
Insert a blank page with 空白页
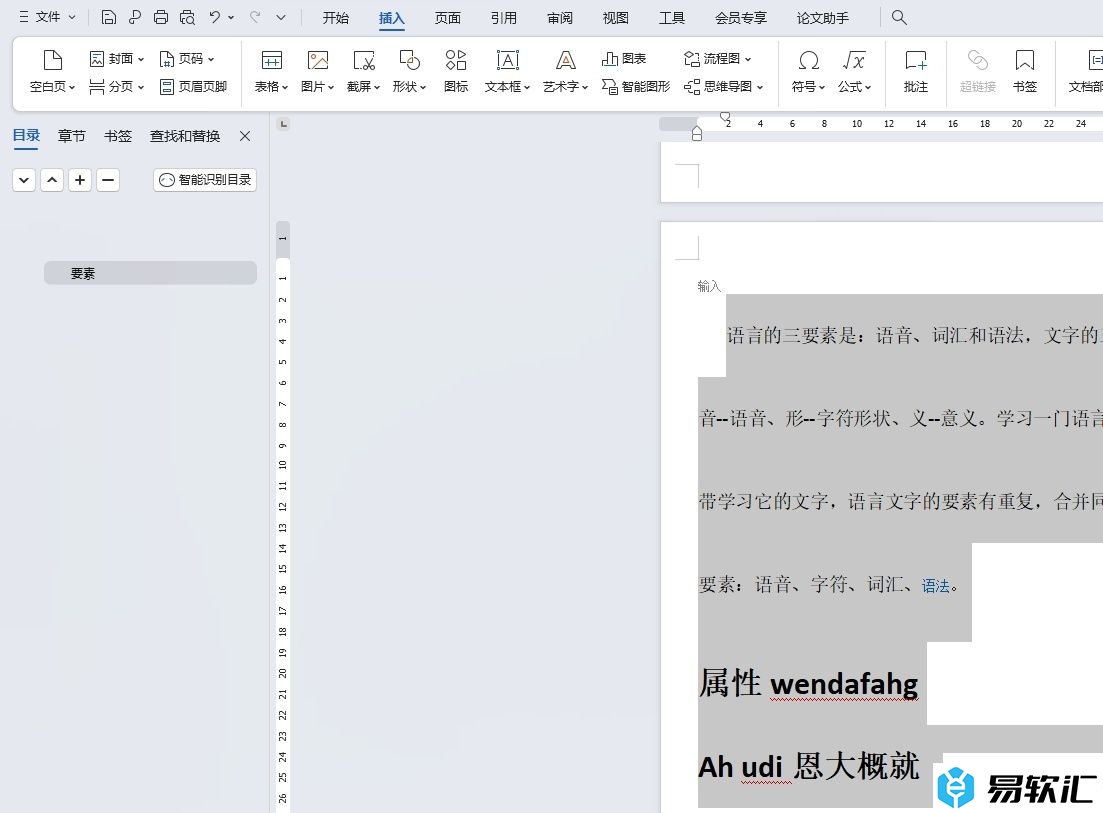point(52,72)
